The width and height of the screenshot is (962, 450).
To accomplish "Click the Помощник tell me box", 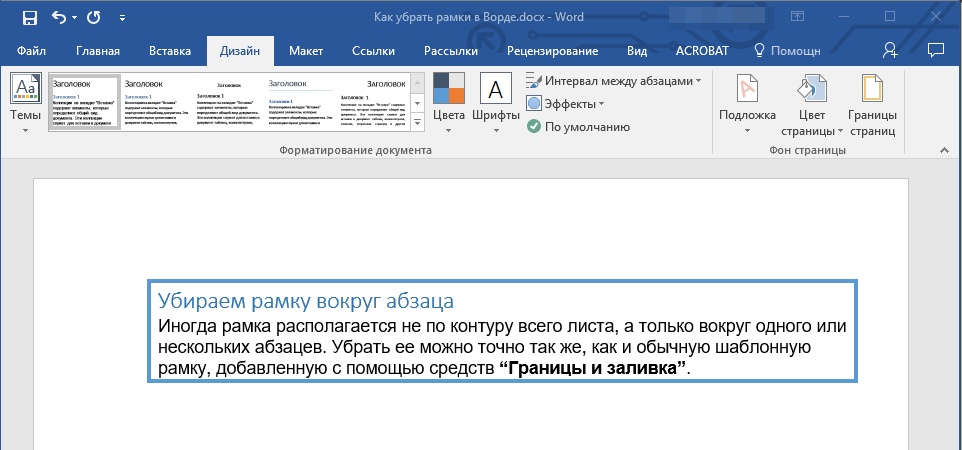I will [x=787, y=51].
